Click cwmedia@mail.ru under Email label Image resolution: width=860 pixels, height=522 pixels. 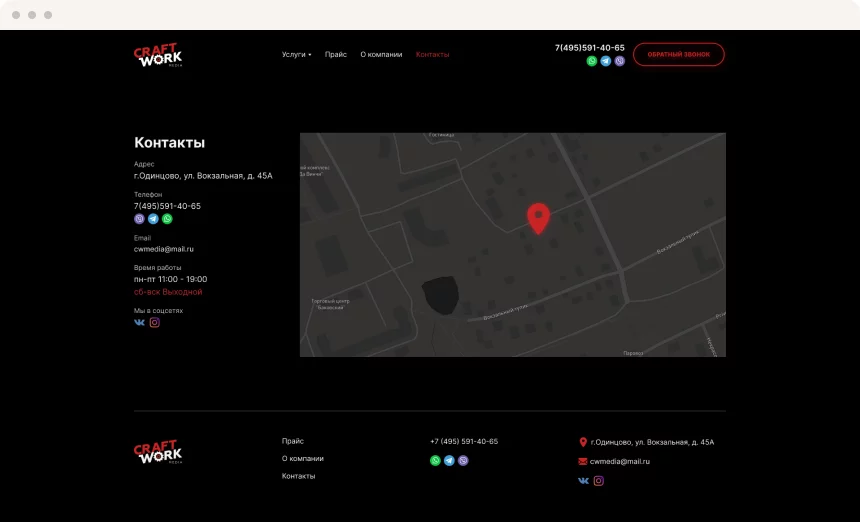point(163,249)
